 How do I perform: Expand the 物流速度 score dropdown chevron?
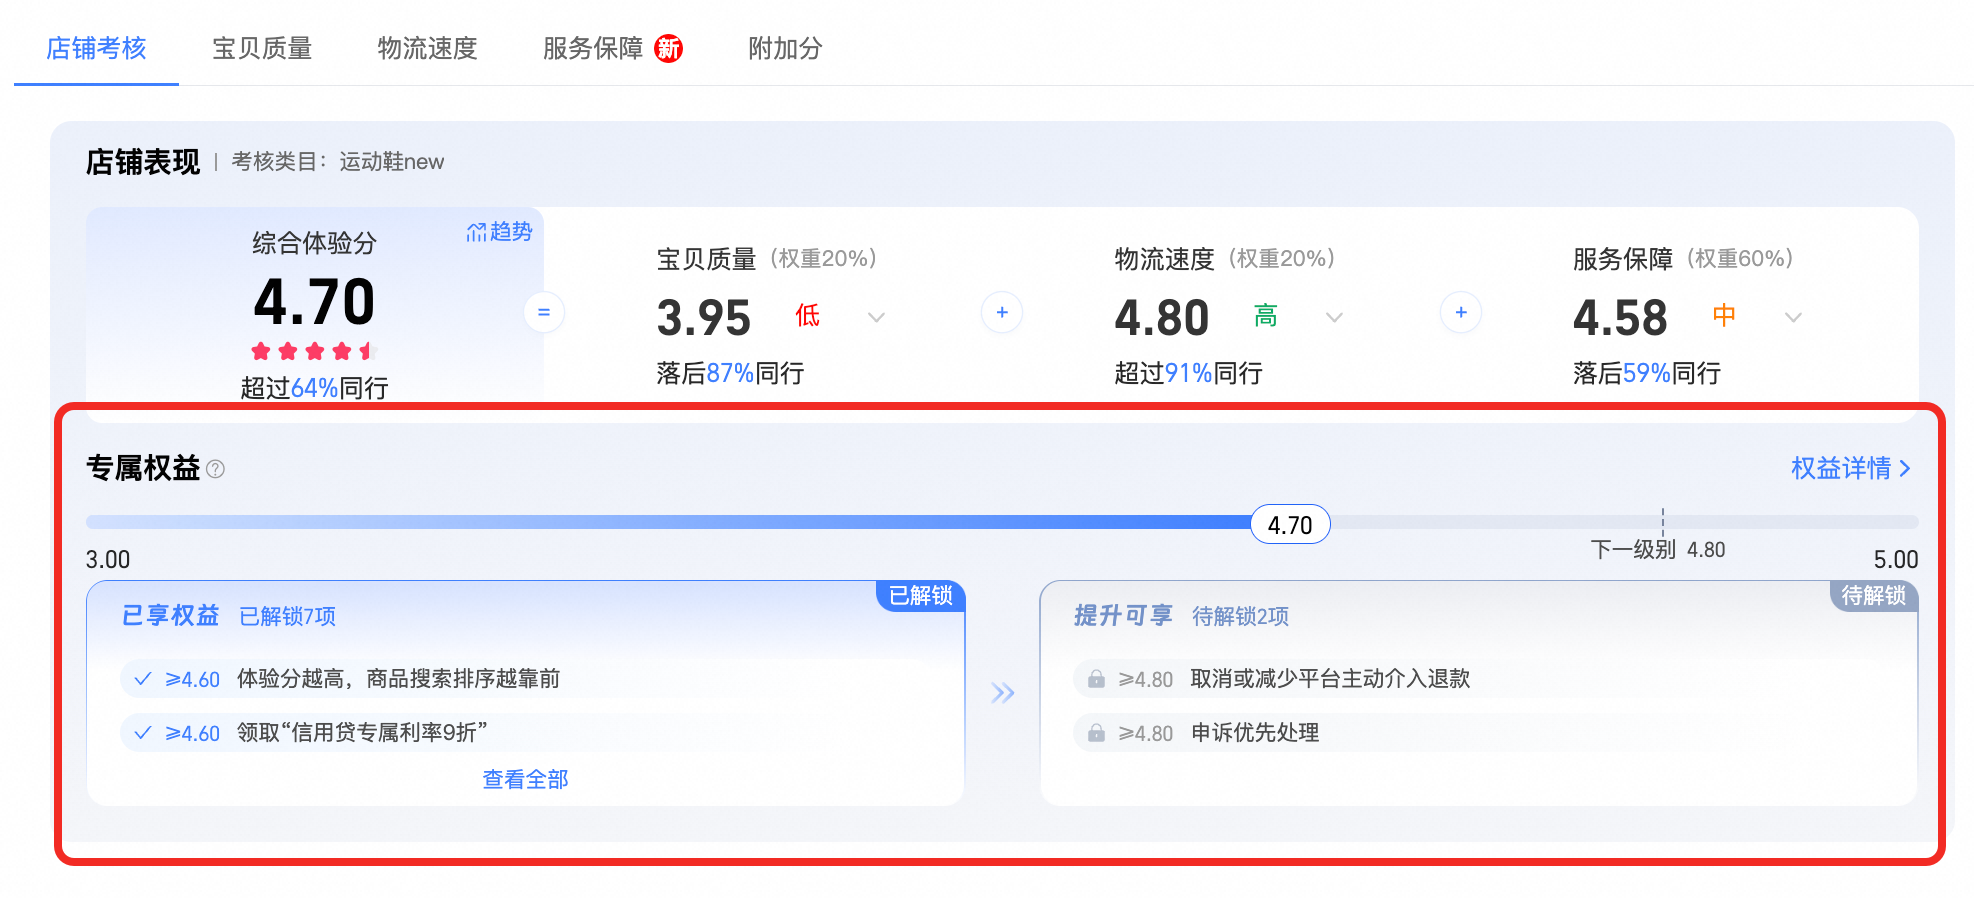[1334, 317]
